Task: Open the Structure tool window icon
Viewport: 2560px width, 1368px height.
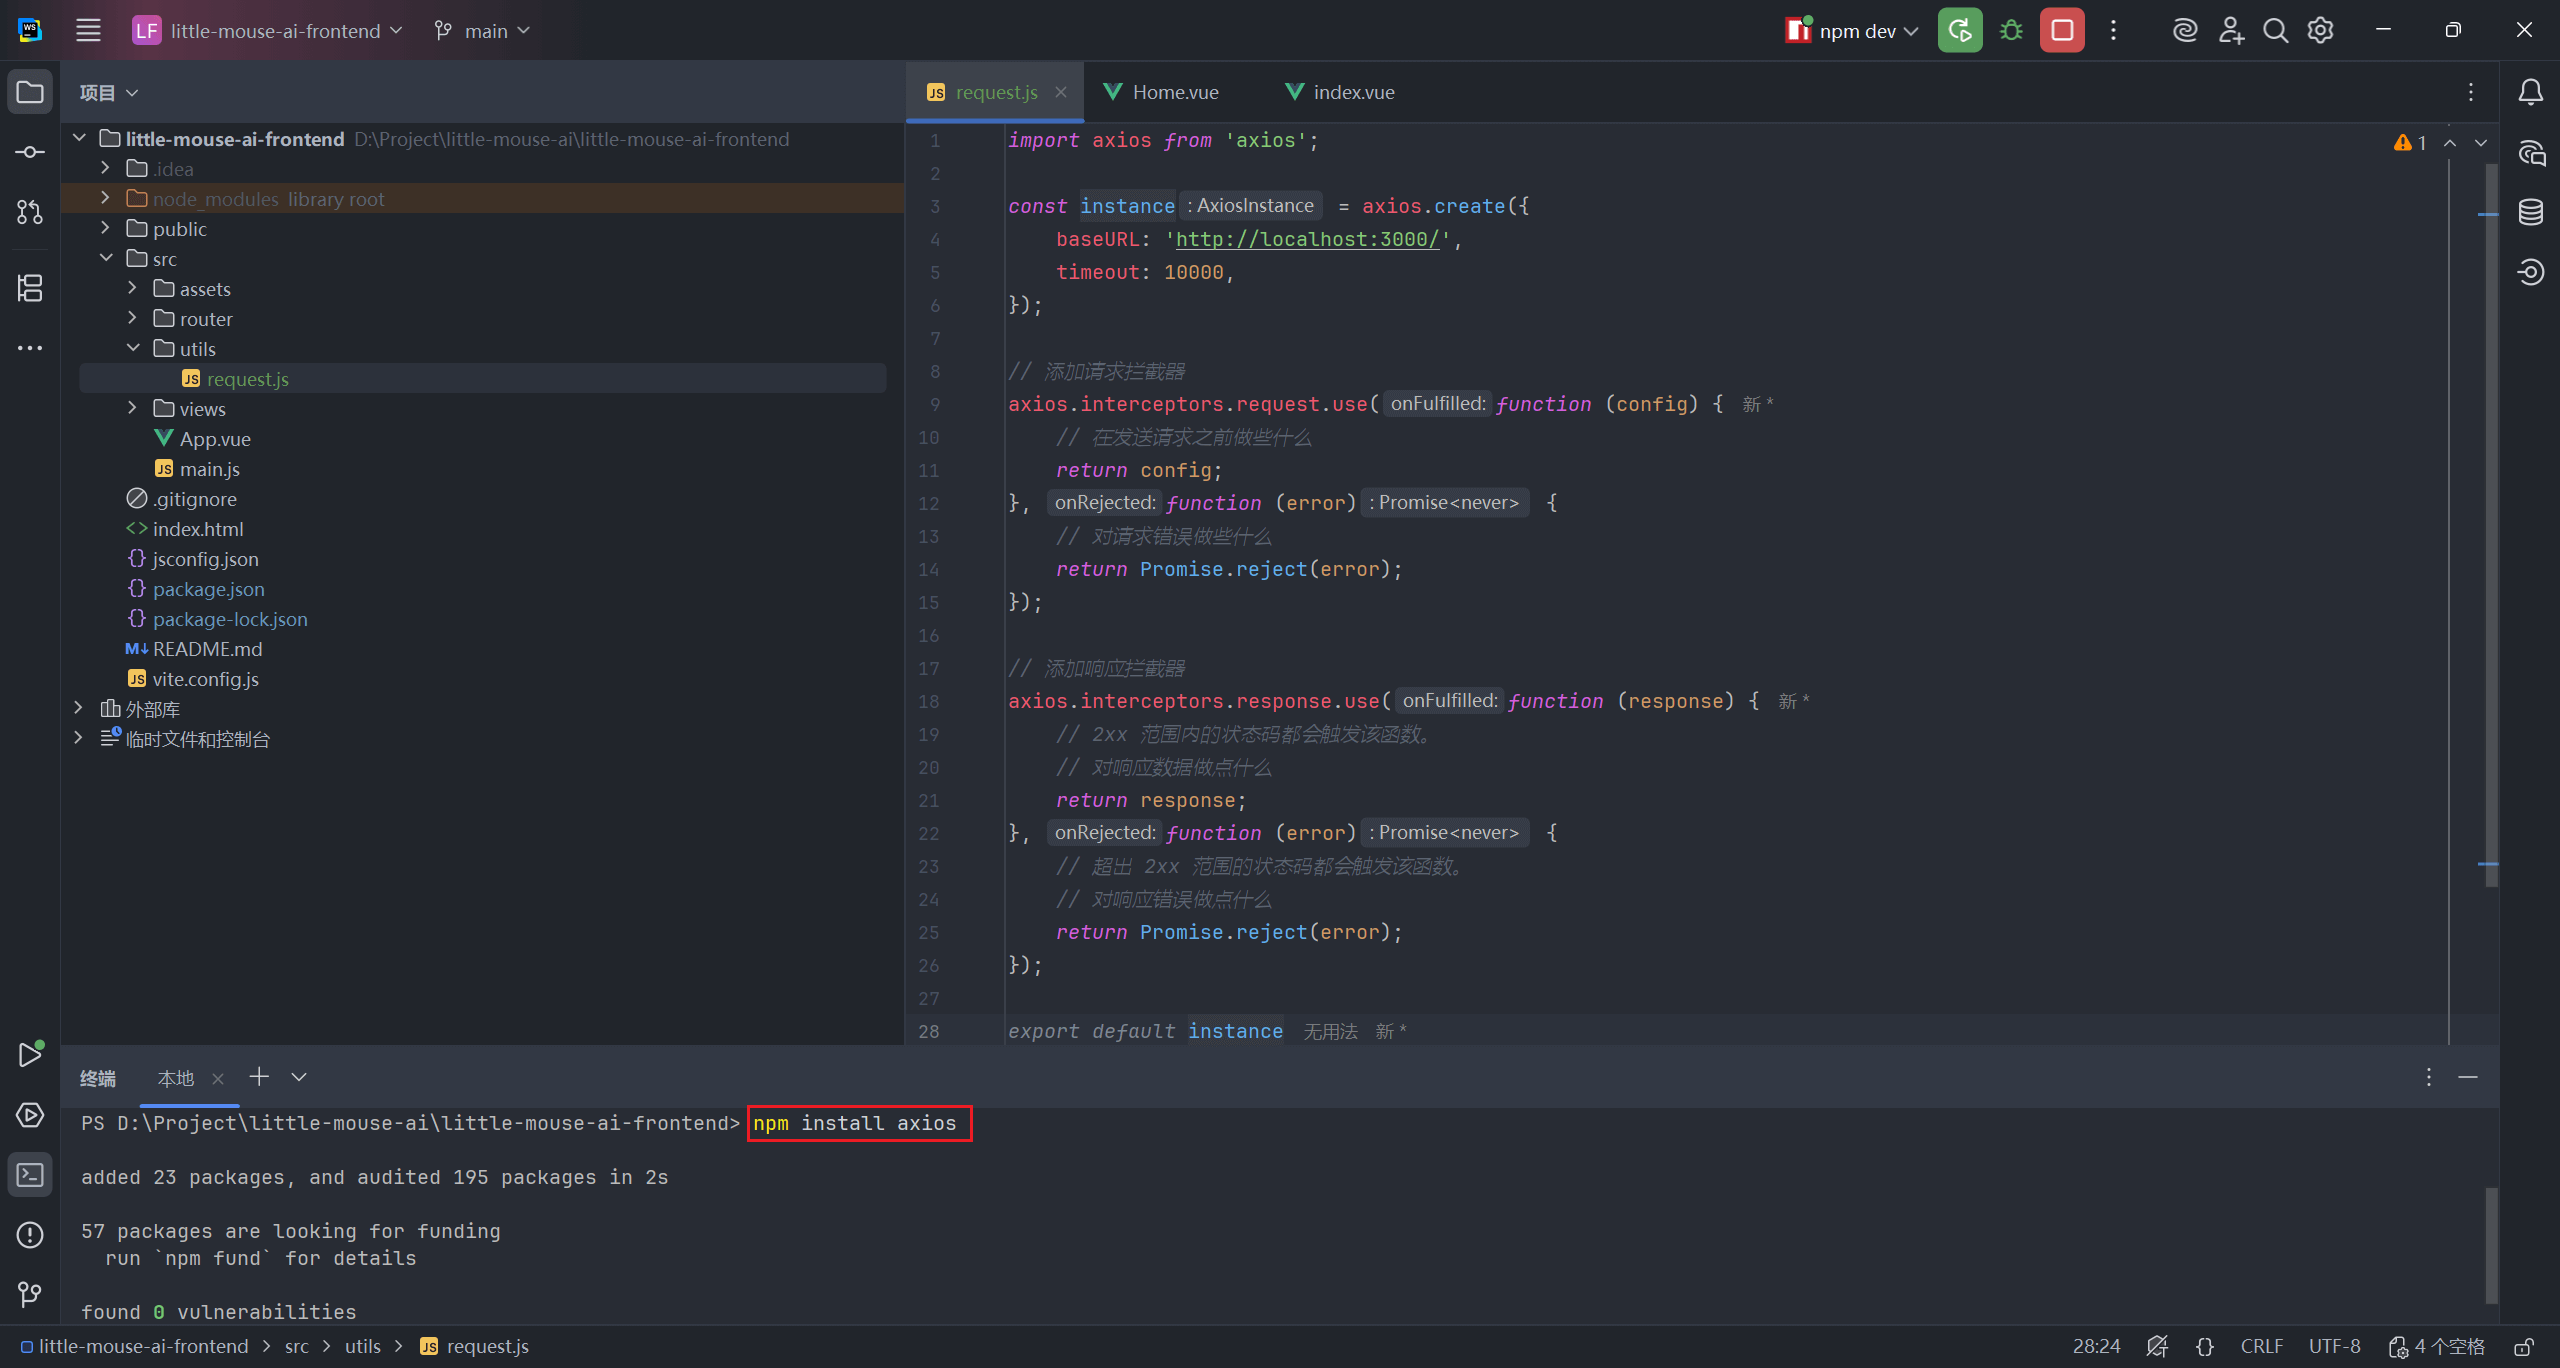Action: pos(30,288)
